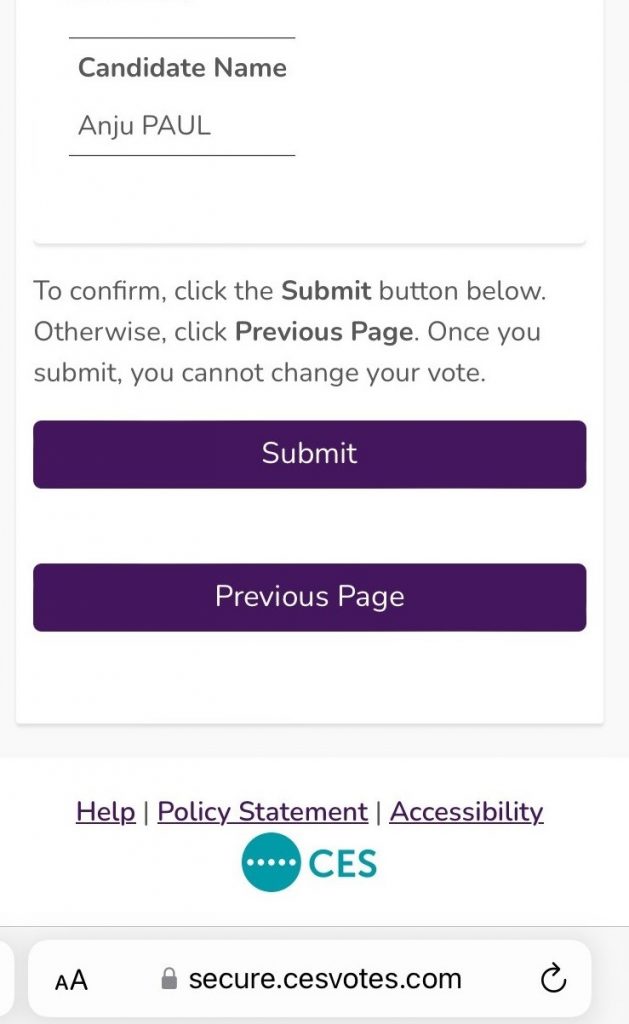Click the first separator bar between footer links

click(146, 812)
